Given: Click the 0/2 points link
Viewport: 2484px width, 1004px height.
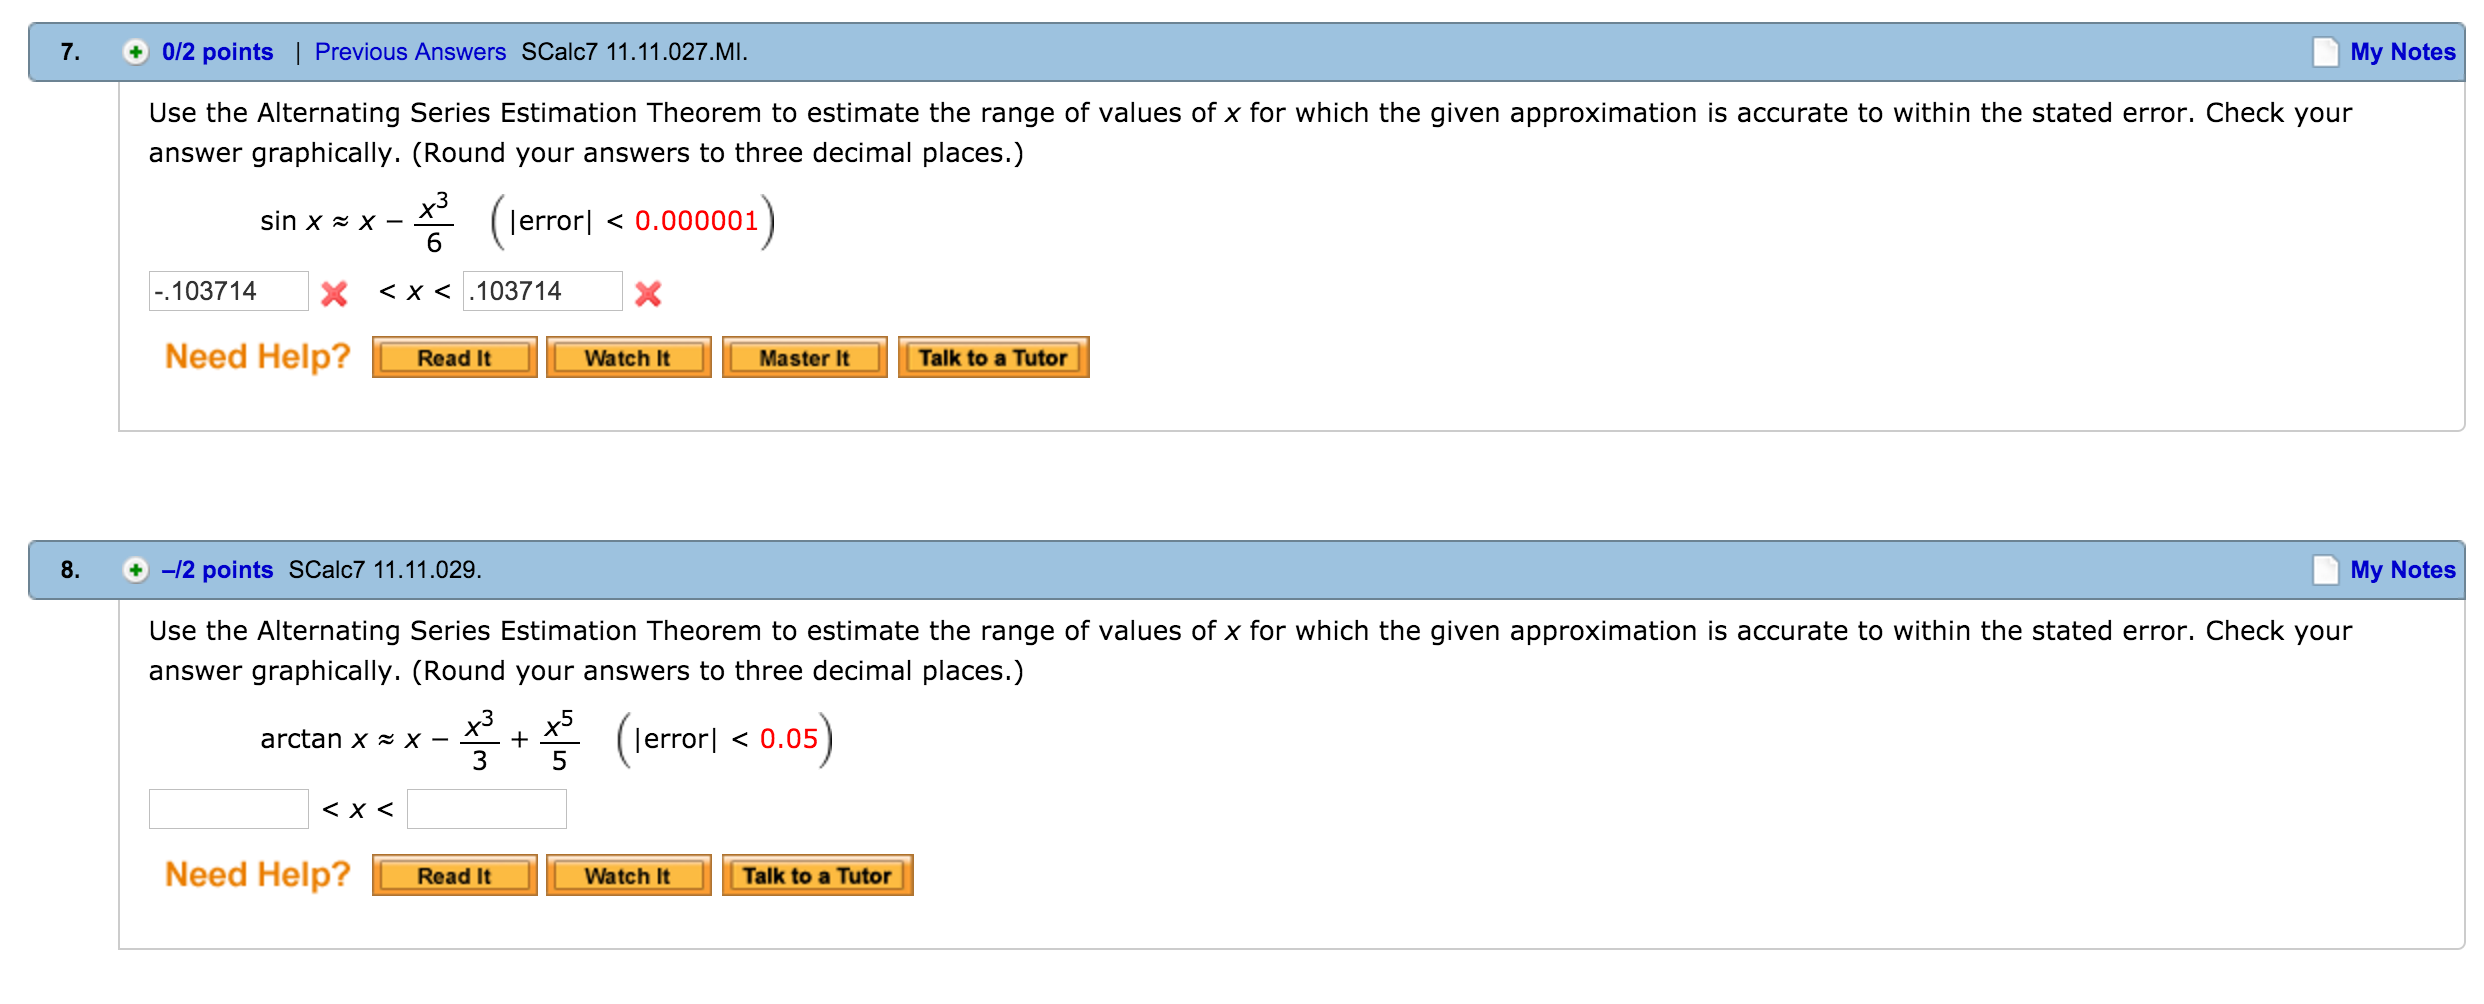Looking at the screenshot, I should coord(217,52).
